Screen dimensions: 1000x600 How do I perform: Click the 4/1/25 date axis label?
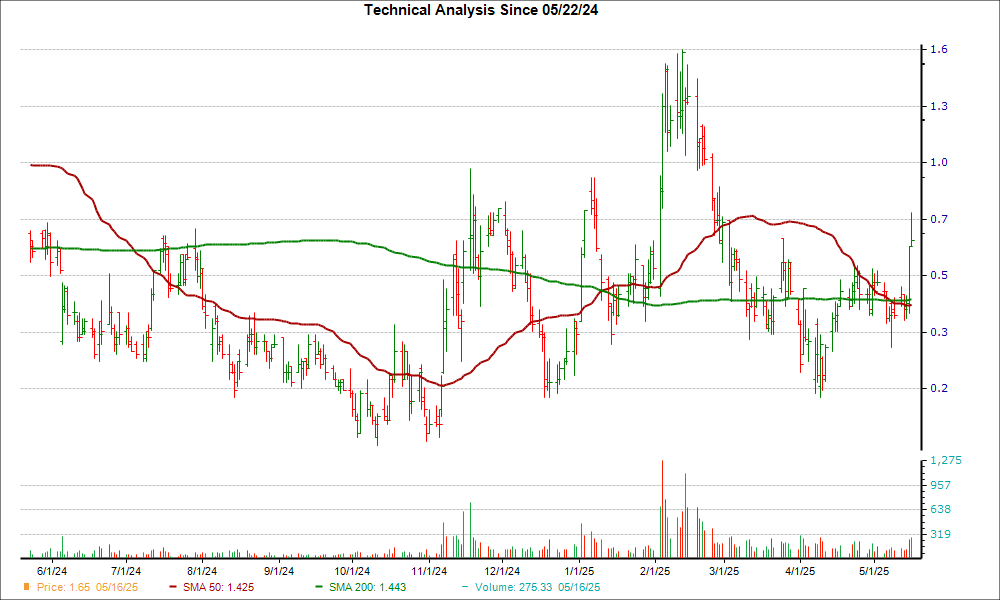click(x=800, y=571)
